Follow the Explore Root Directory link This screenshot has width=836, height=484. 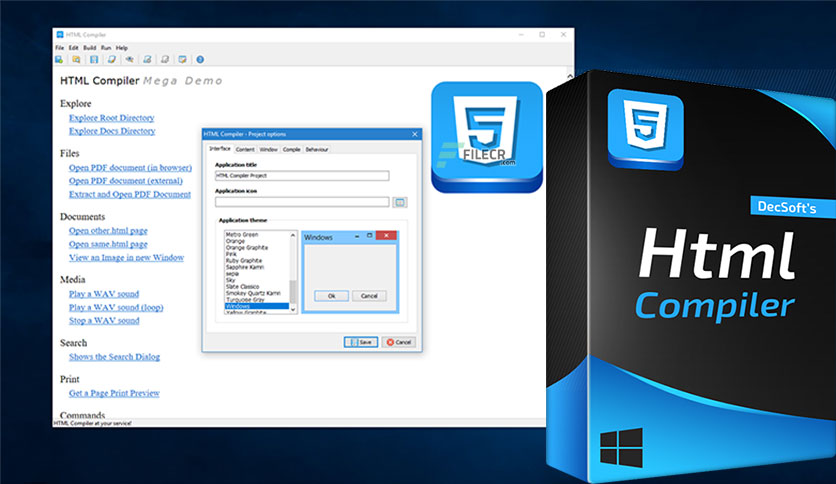point(111,117)
